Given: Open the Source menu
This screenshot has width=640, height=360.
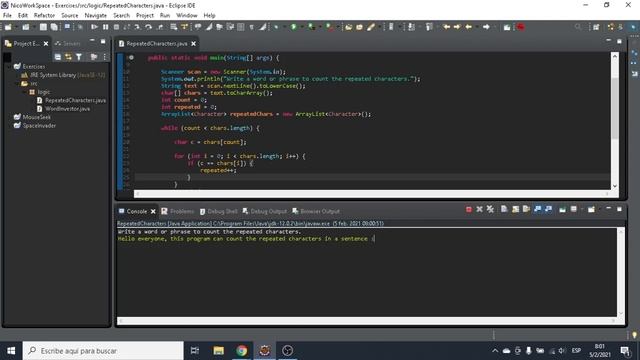Looking at the screenshot, I should coord(69,16).
